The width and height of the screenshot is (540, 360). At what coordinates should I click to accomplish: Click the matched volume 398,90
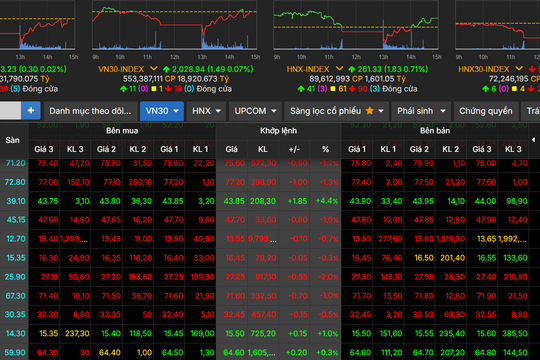point(263,182)
